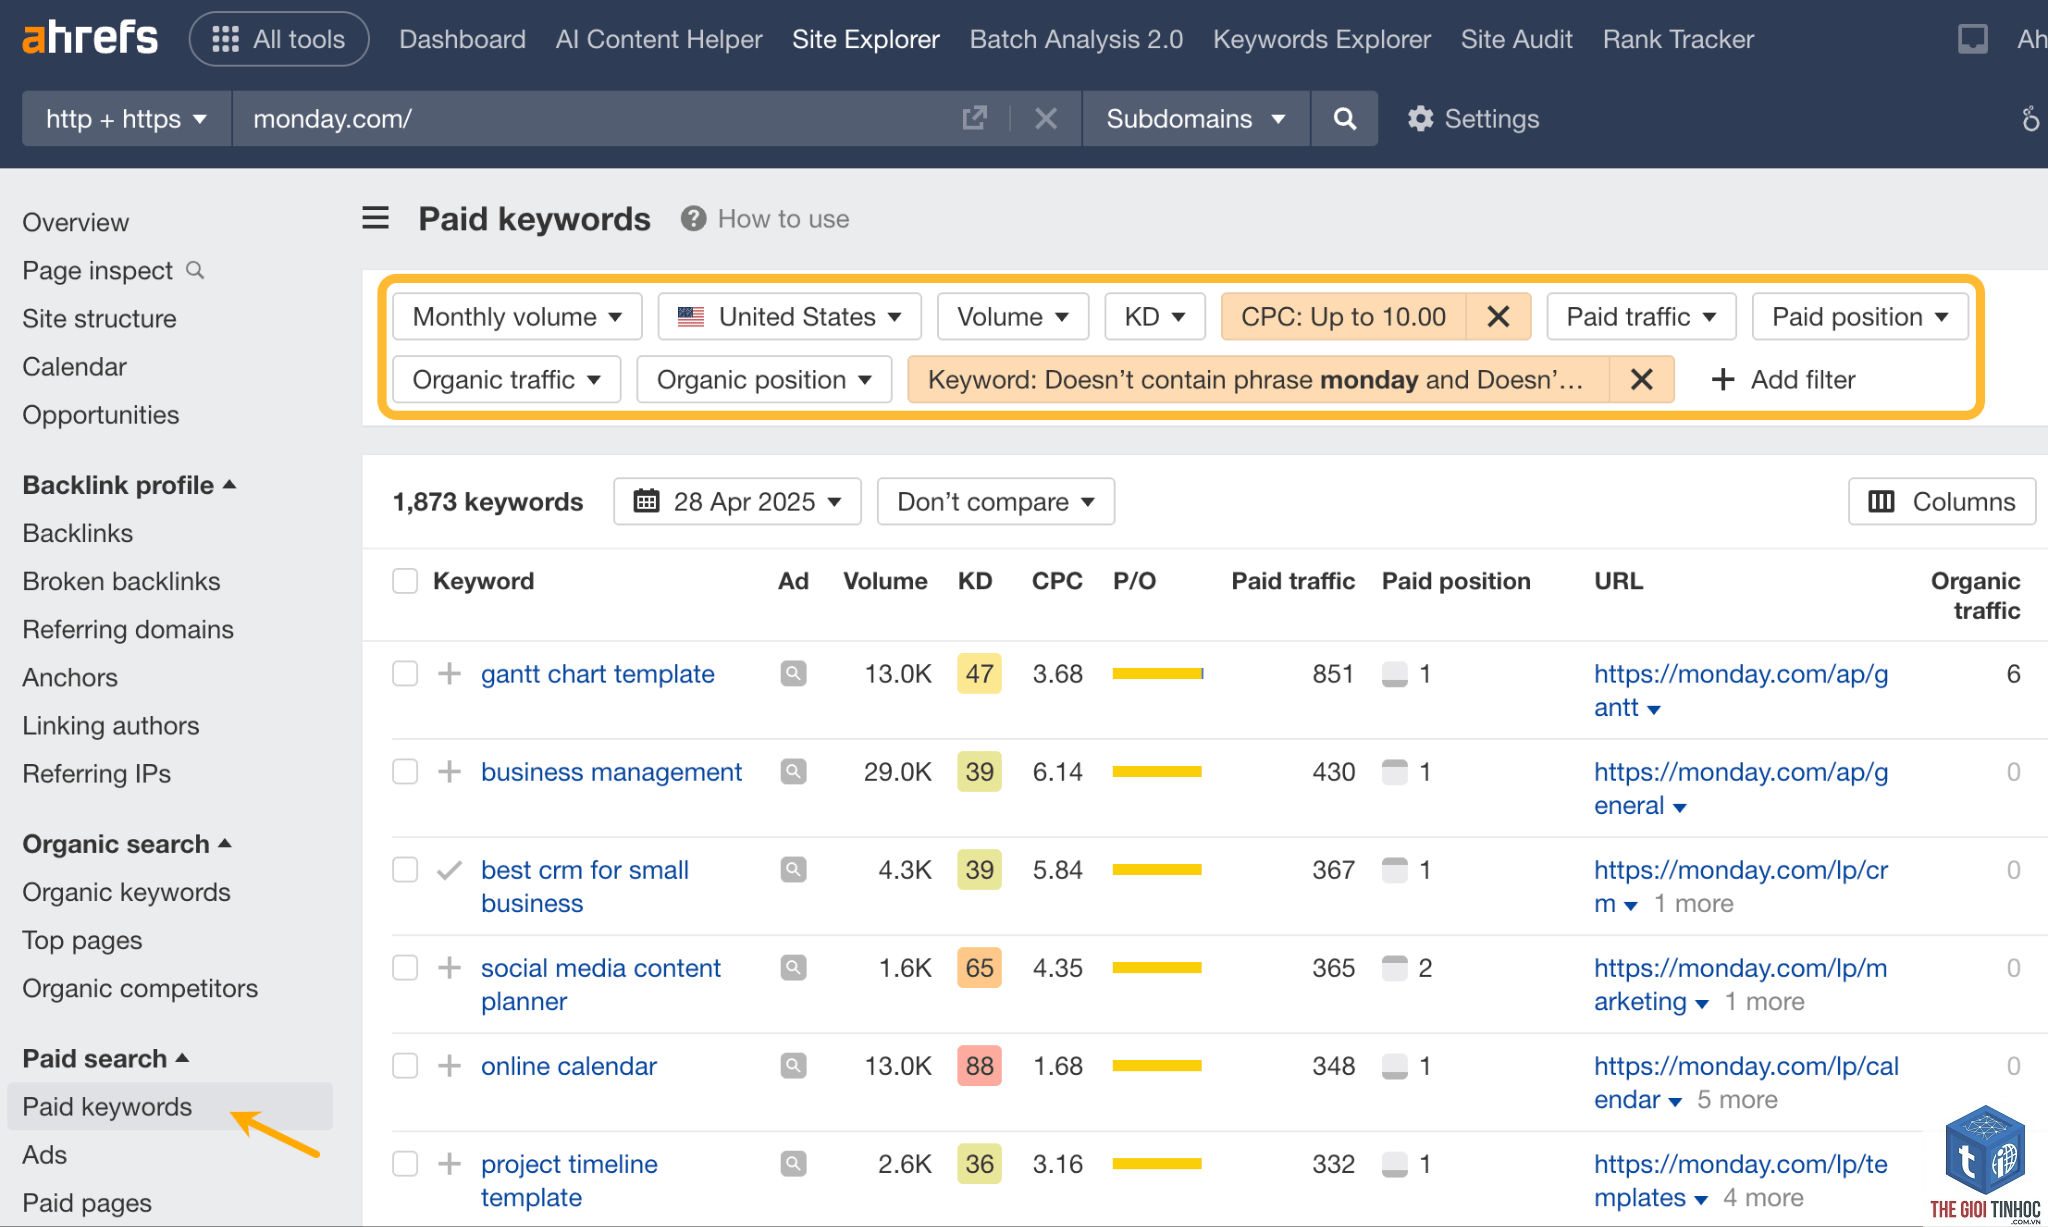Add online calendar to a keyword list
2048x1227 pixels.
coord(450,1065)
